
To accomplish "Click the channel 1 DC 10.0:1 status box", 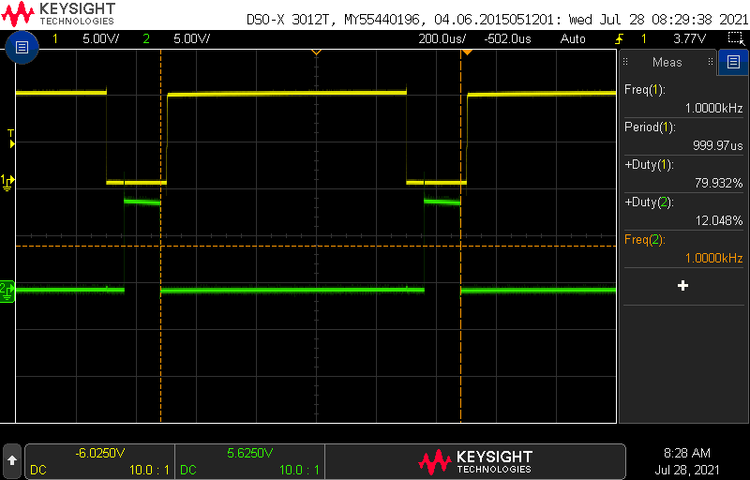I will [99, 461].
